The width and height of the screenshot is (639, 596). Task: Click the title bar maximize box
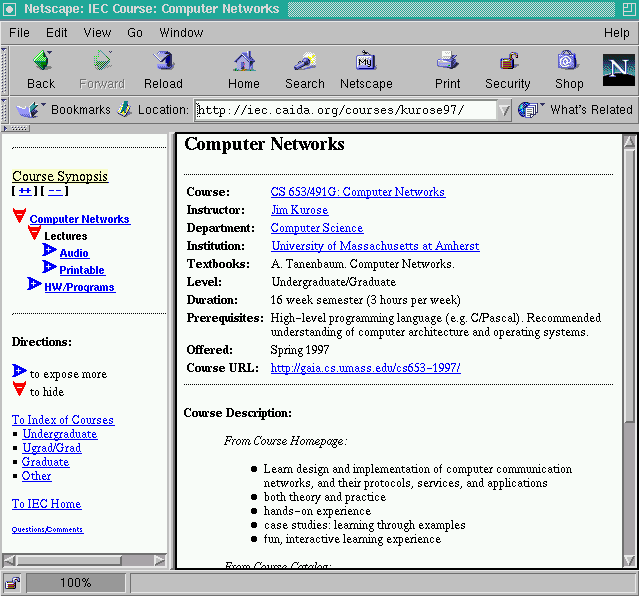click(629, 9)
